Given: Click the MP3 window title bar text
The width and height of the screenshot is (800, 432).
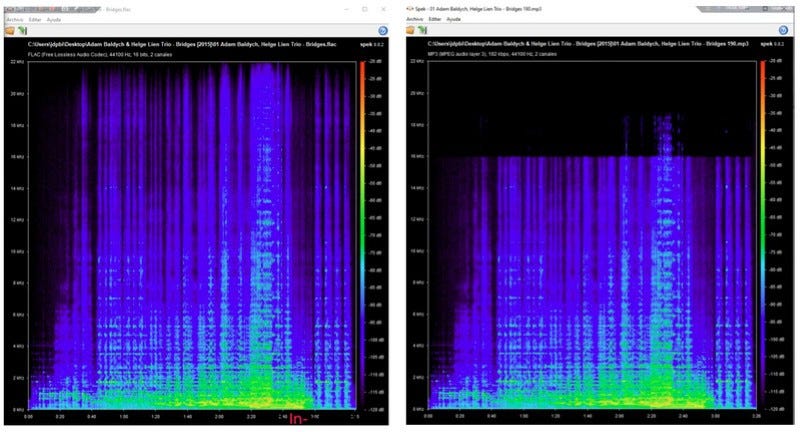Looking at the screenshot, I should pyautogui.click(x=478, y=9).
